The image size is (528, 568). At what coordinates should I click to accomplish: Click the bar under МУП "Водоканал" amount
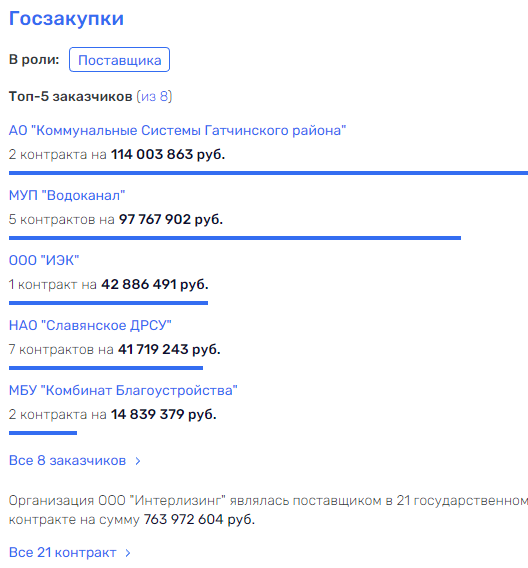(235, 238)
